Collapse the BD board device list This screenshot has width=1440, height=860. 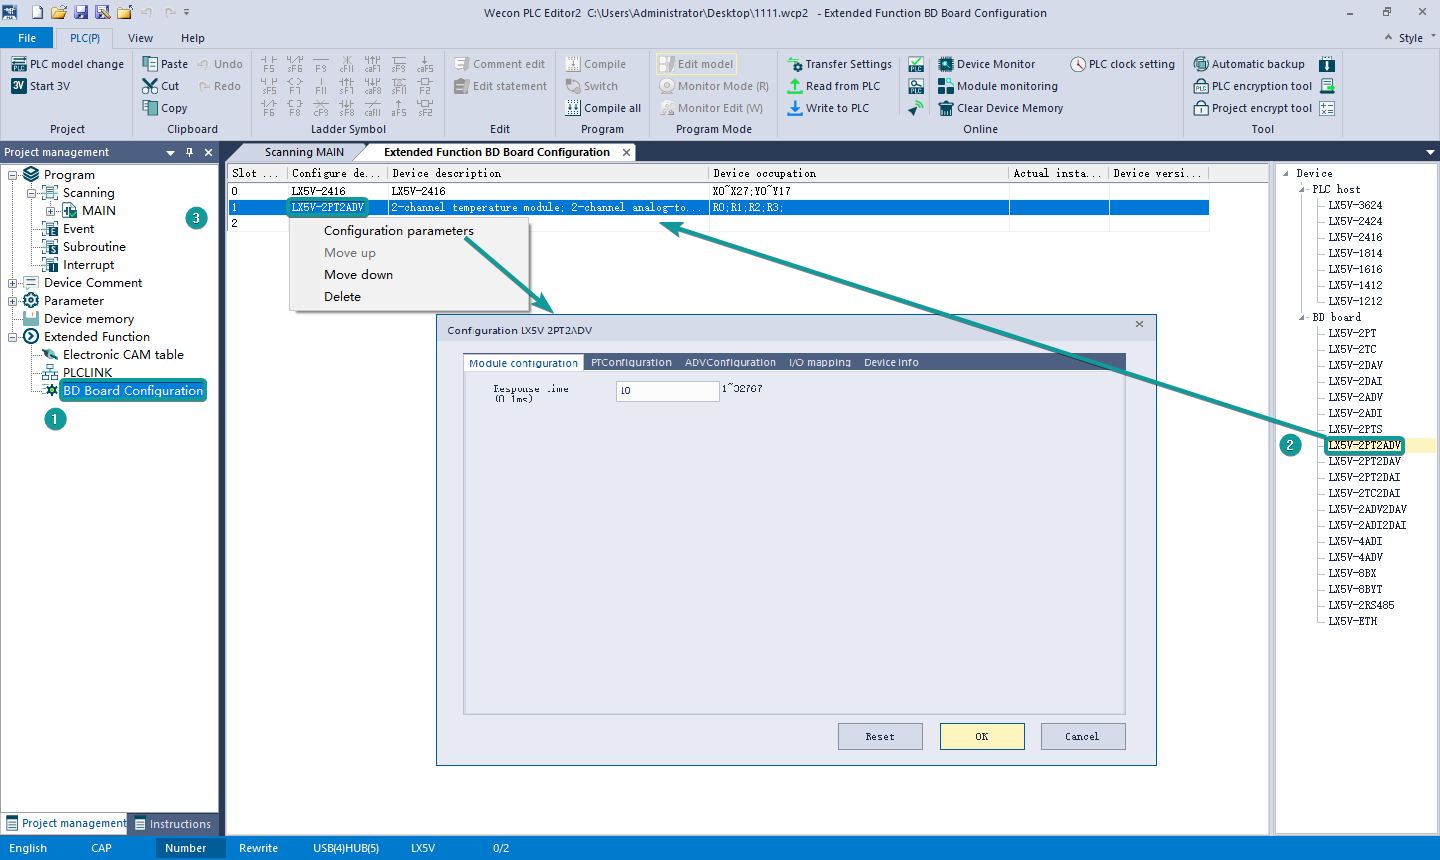click(1302, 317)
